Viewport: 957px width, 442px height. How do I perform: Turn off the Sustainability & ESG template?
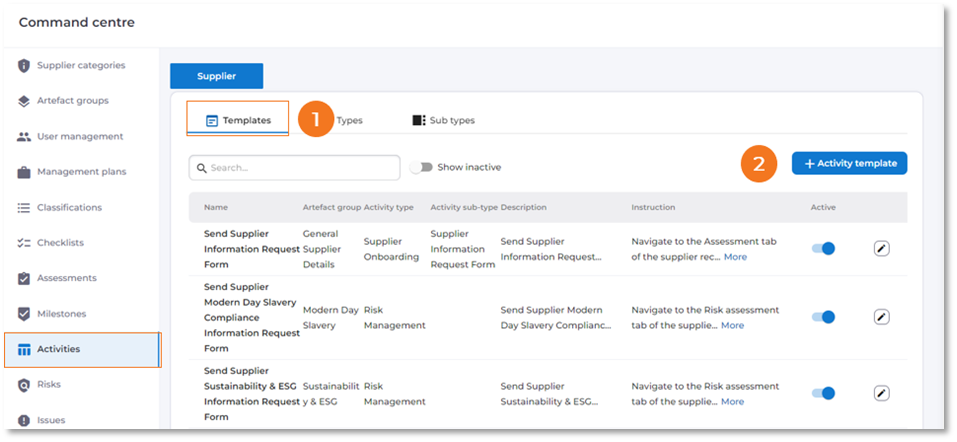pos(823,393)
